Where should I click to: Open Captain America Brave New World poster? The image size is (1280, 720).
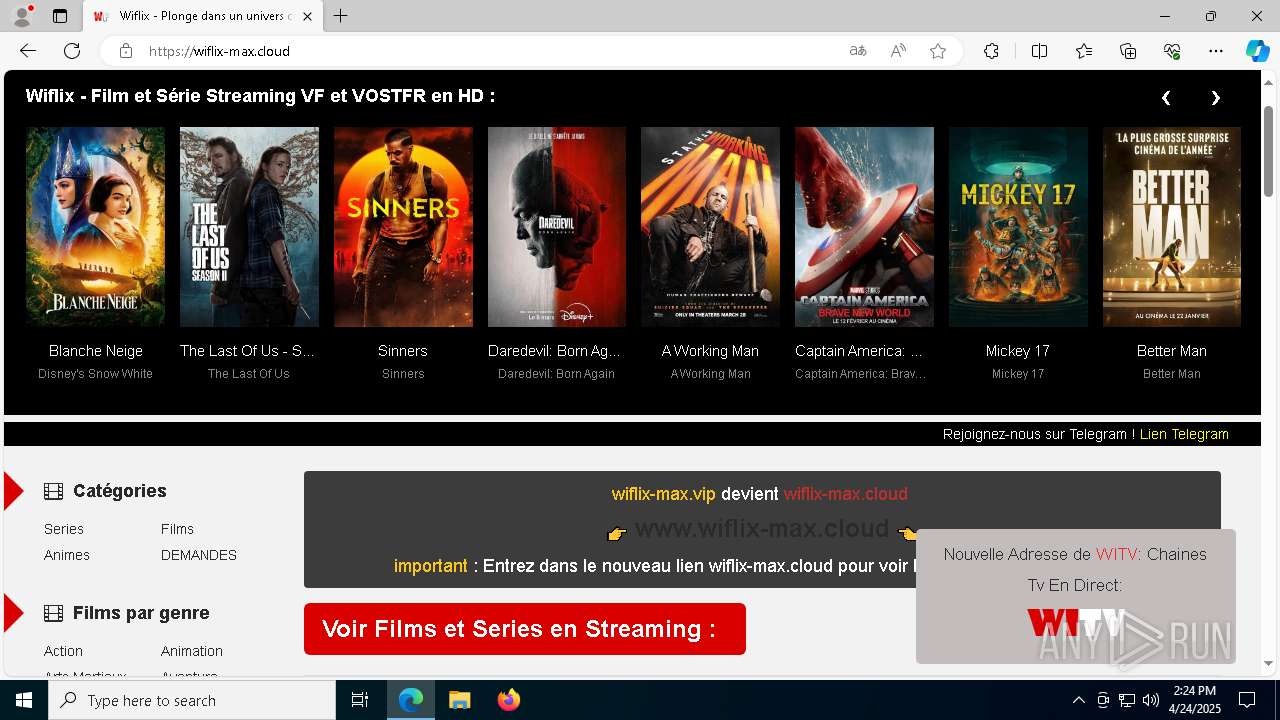coord(864,227)
